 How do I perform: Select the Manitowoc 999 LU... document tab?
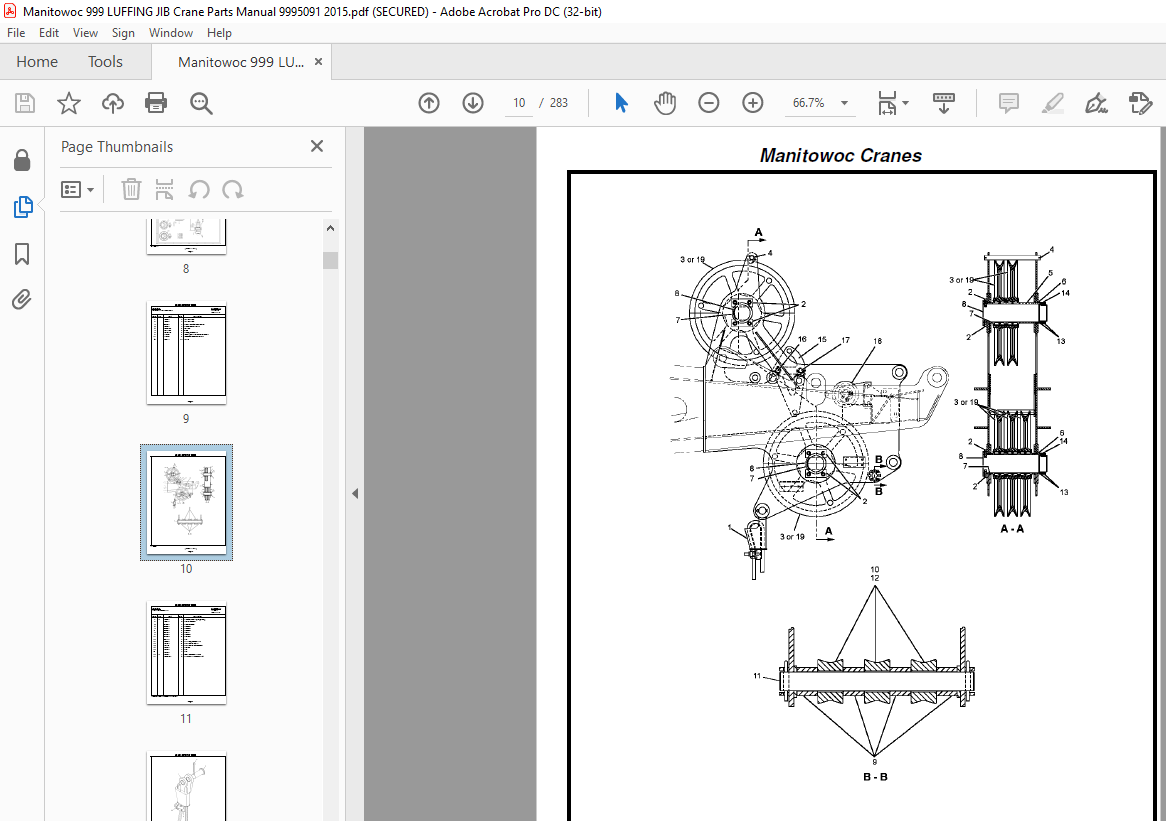[241, 62]
